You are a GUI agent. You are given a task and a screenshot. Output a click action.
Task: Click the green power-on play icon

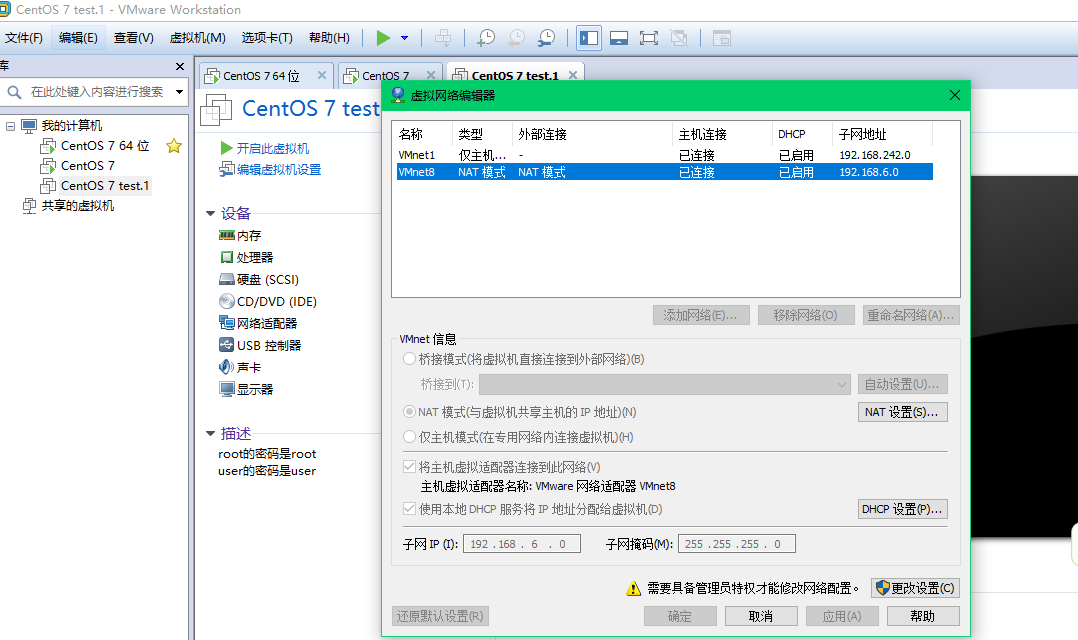383,38
